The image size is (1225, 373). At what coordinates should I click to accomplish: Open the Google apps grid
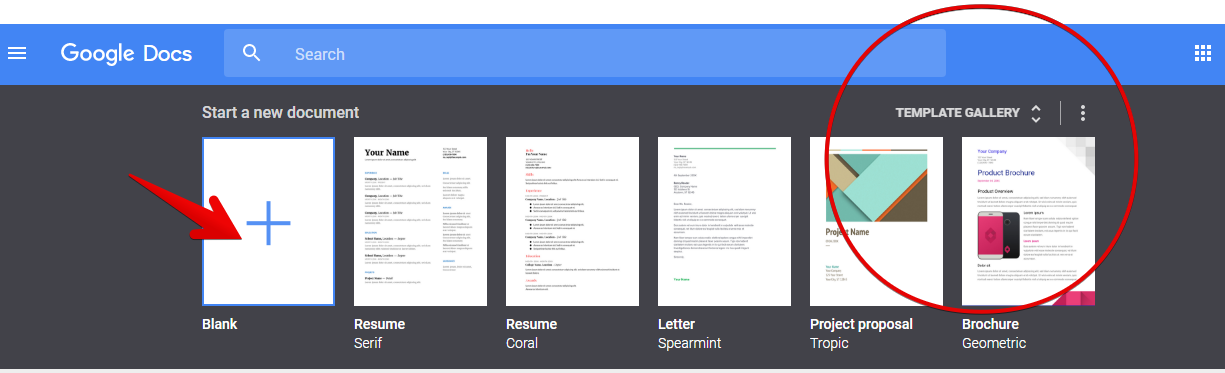1203,53
